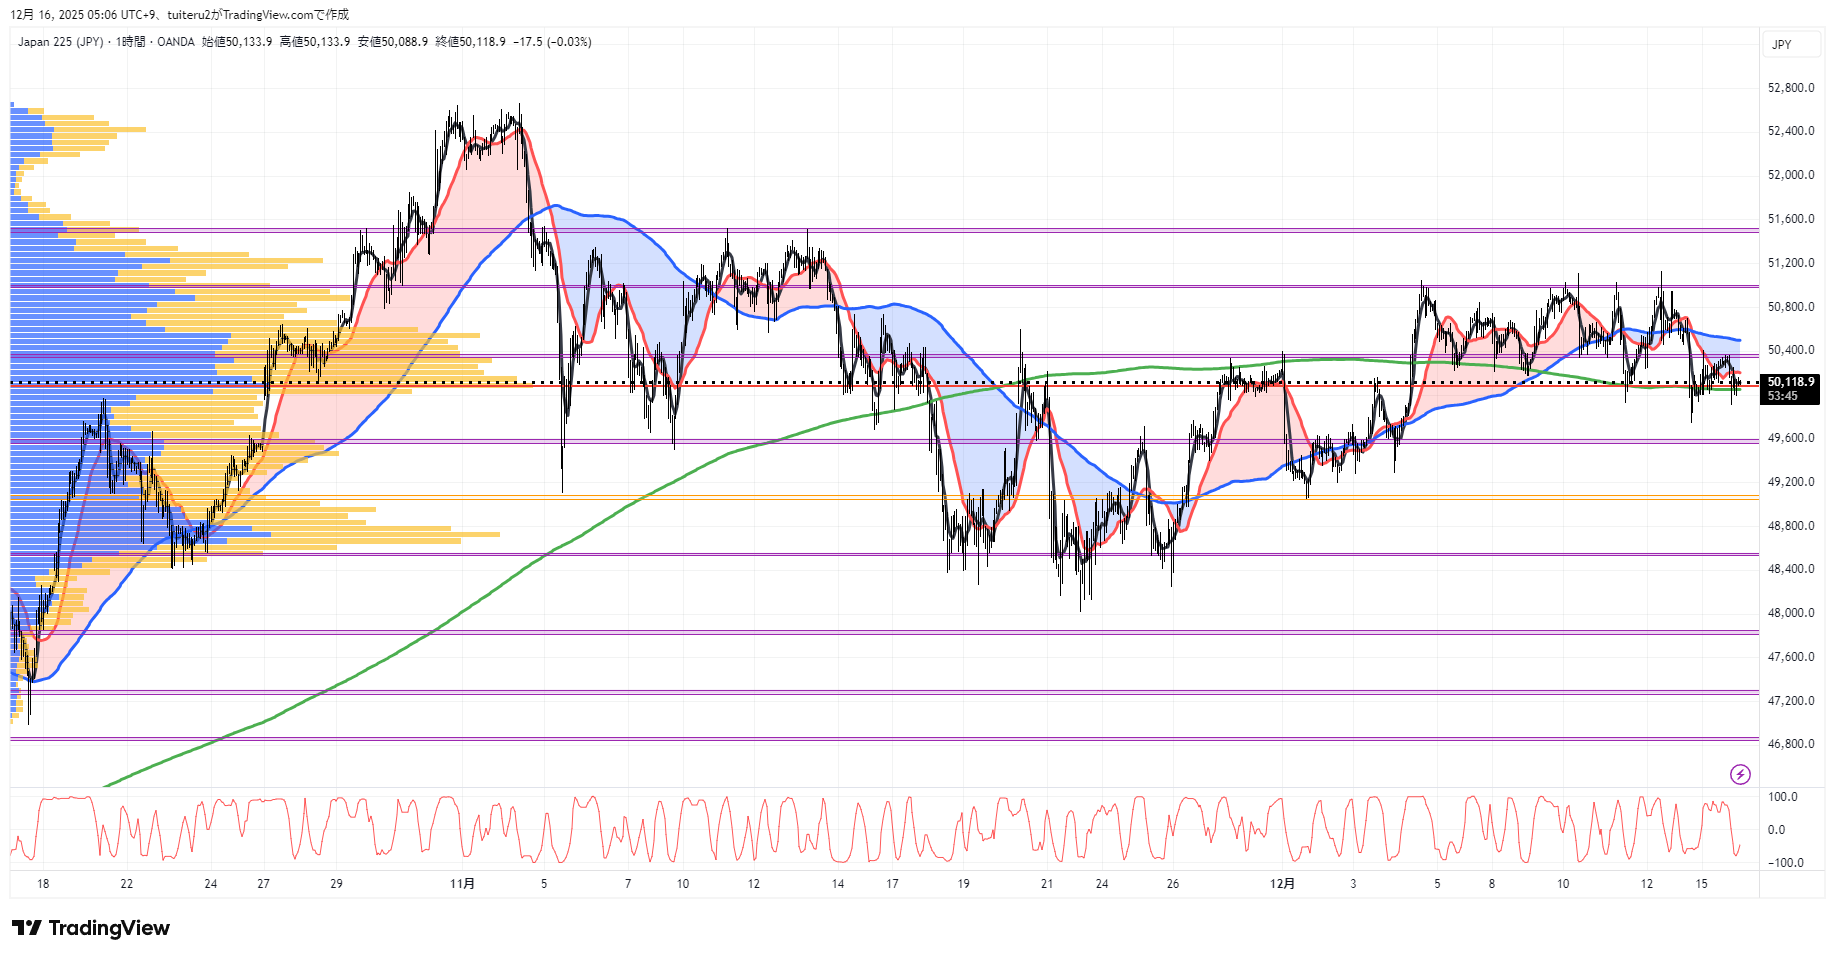Image resolution: width=1835 pixels, height=958 pixels.
Task: Click the 46,800.0 price axis label
Action: [x=1790, y=744]
